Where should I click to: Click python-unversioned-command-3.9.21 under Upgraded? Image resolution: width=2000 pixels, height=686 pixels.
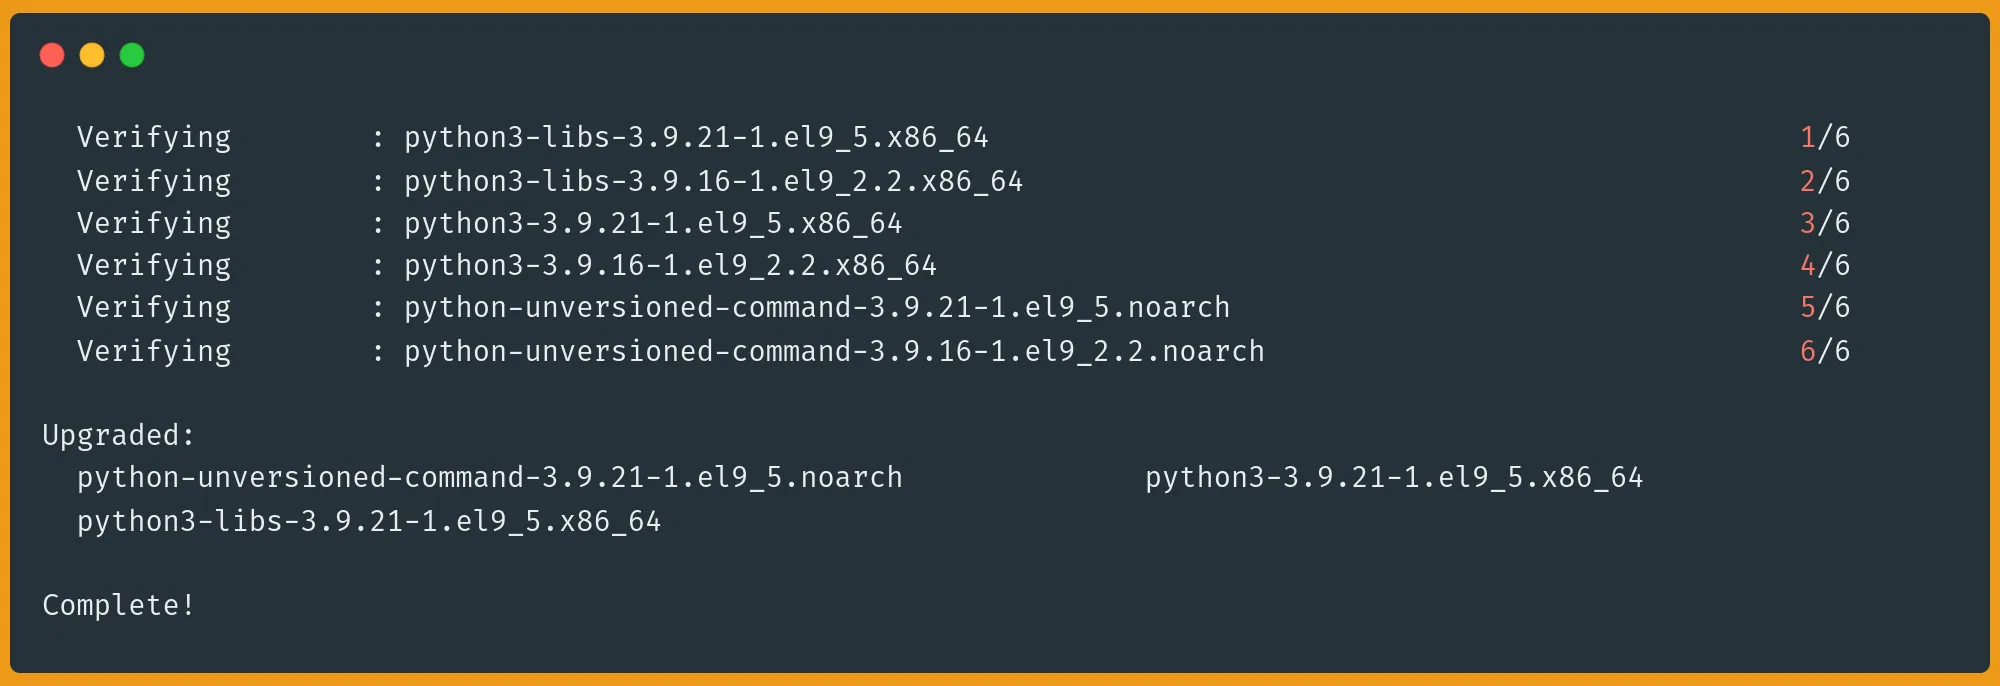(490, 477)
